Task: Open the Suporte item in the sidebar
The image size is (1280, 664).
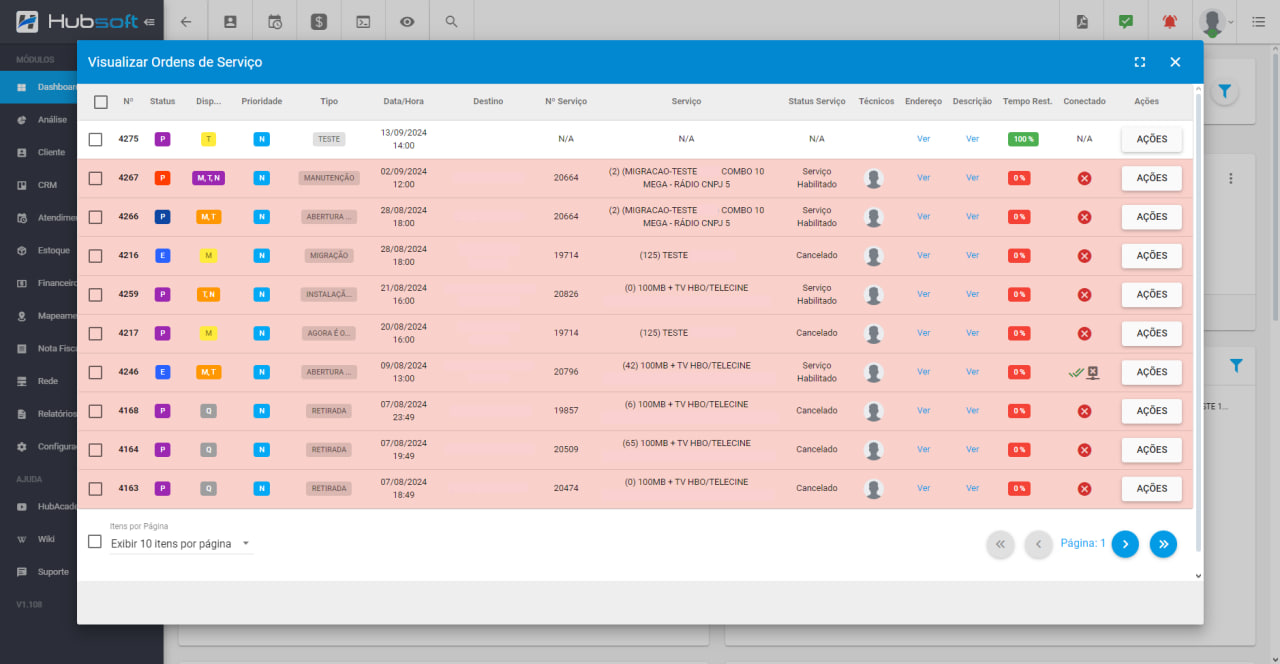Action: 40,572
